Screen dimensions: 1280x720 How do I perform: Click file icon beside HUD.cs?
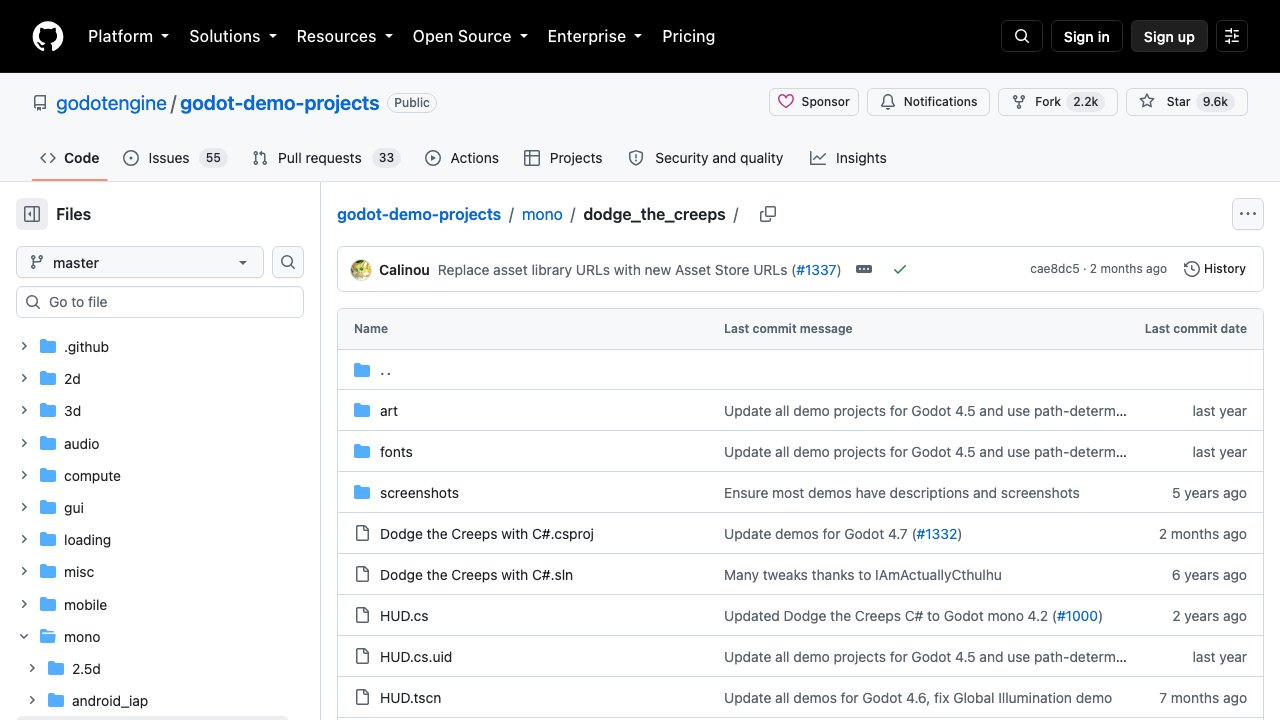362,616
